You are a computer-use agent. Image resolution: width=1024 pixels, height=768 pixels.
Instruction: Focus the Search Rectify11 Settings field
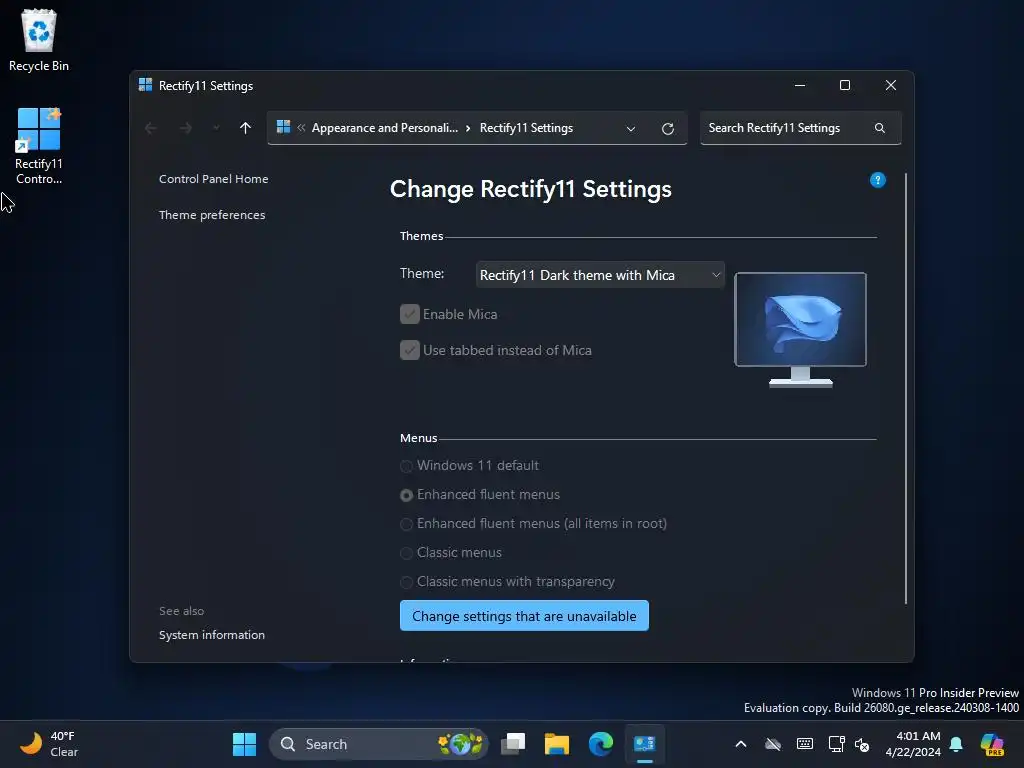[800, 128]
